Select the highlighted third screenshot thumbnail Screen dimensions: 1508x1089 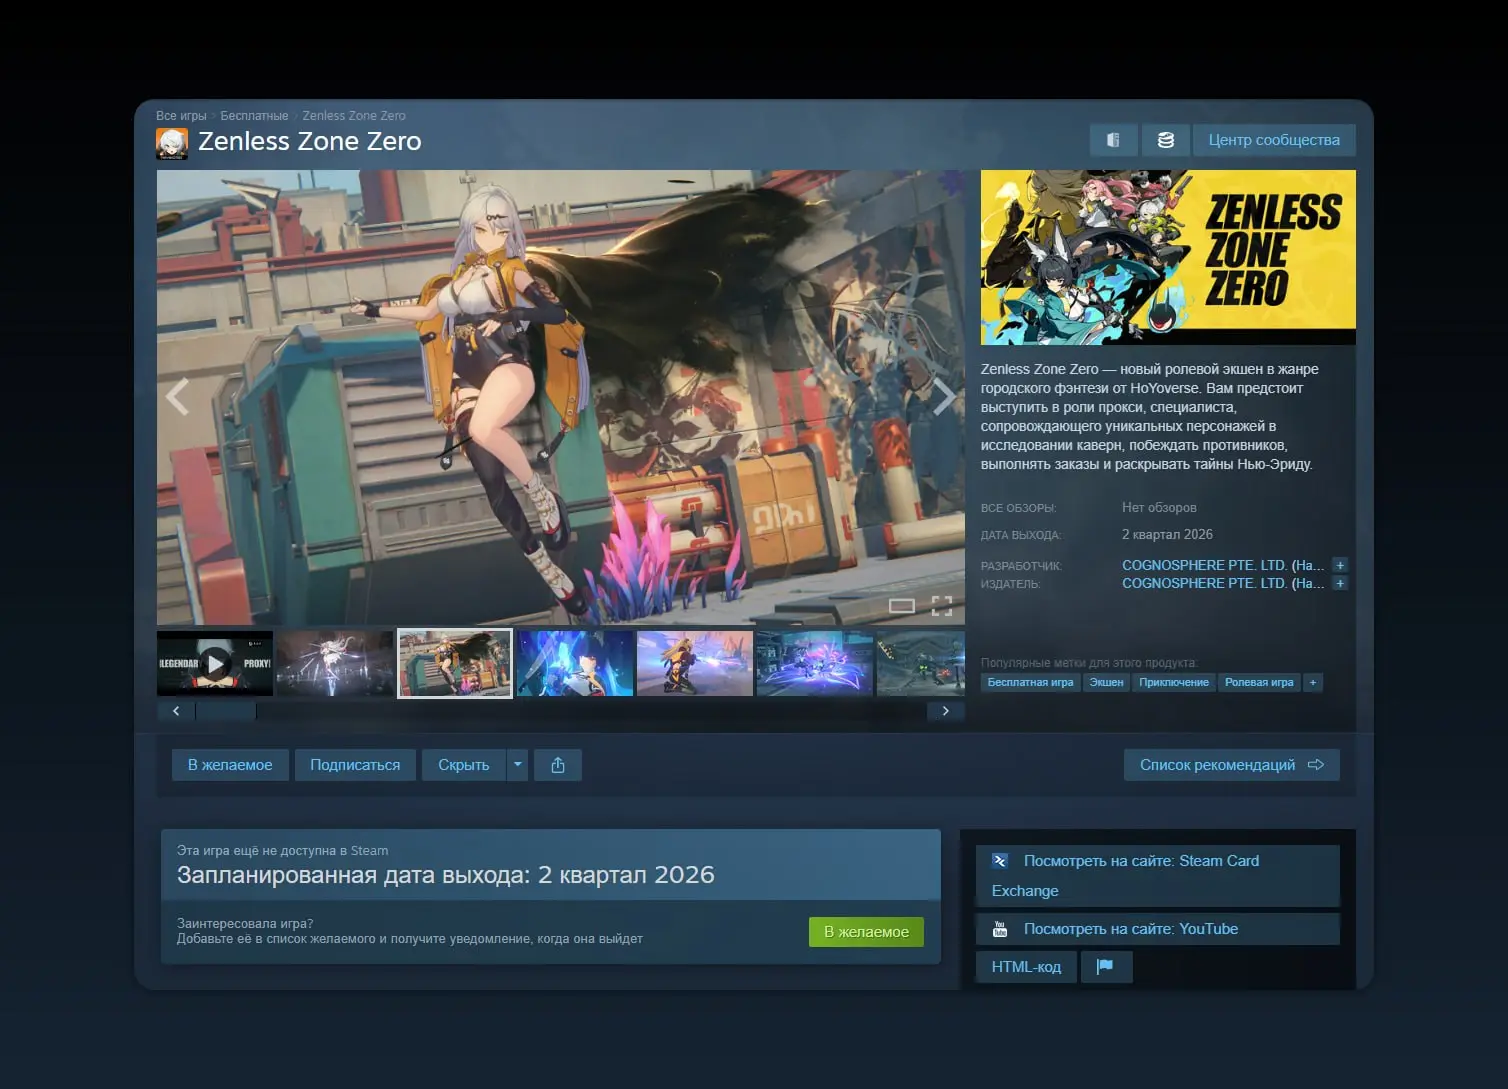pyautogui.click(x=455, y=663)
